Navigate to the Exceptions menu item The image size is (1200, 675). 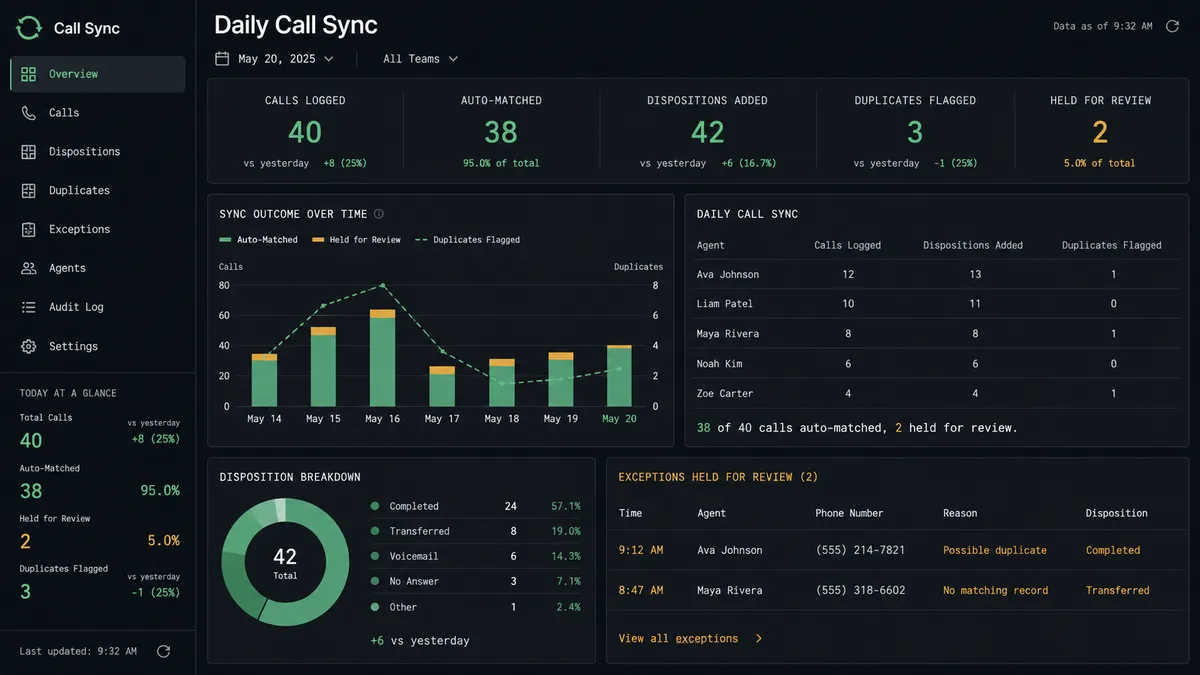click(97, 229)
